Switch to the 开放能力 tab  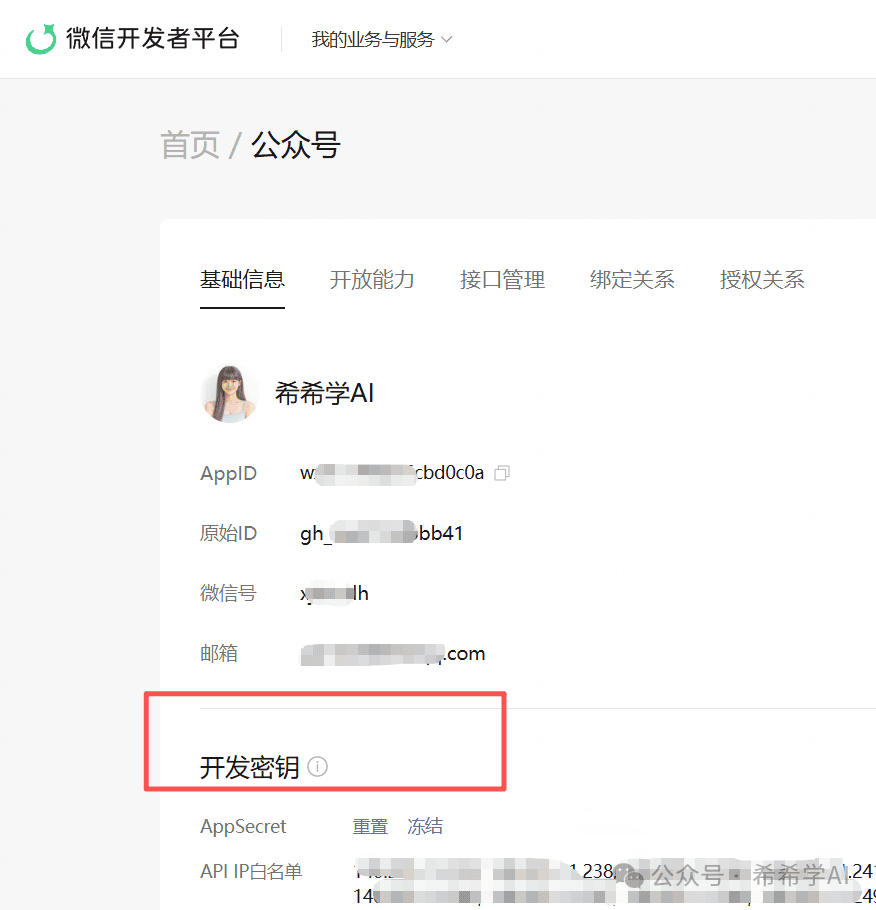372,280
